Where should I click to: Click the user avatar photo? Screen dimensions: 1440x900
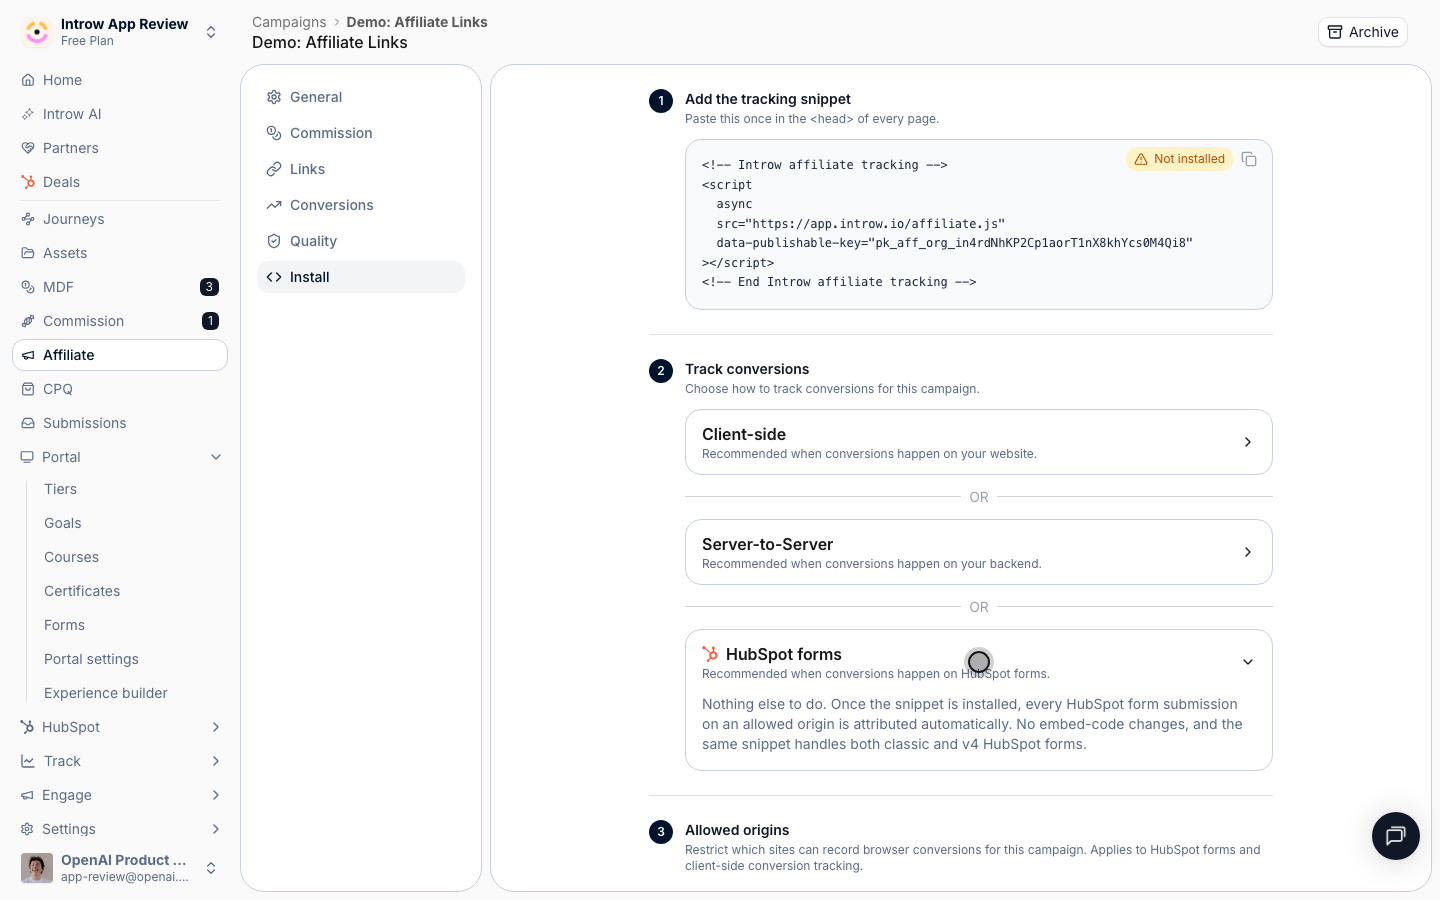click(37, 868)
